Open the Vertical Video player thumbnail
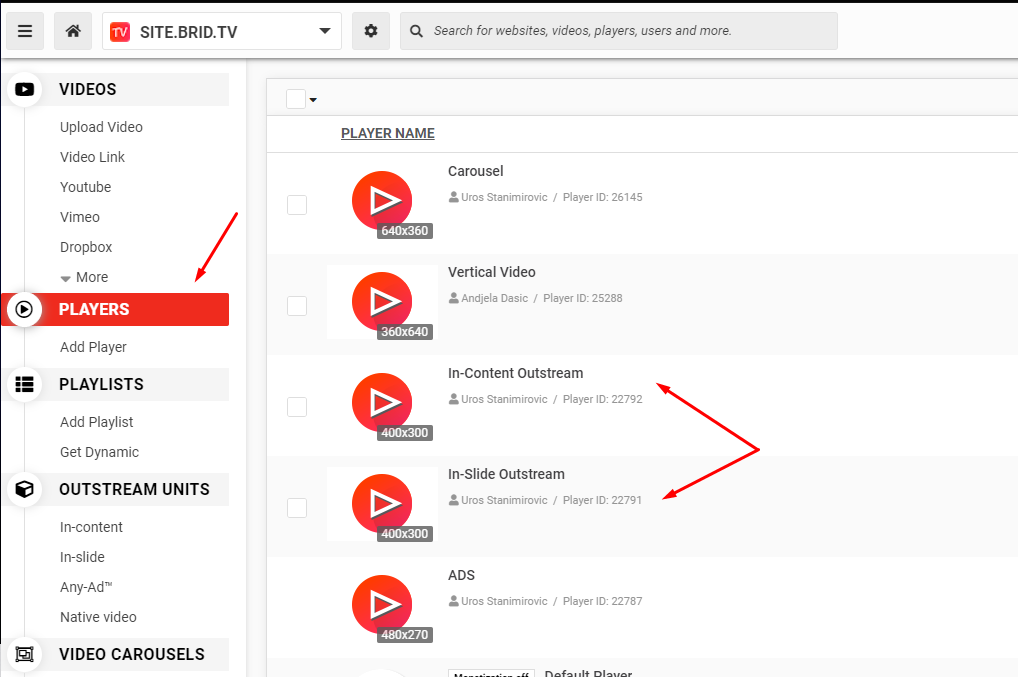The image size is (1018, 677). (383, 303)
